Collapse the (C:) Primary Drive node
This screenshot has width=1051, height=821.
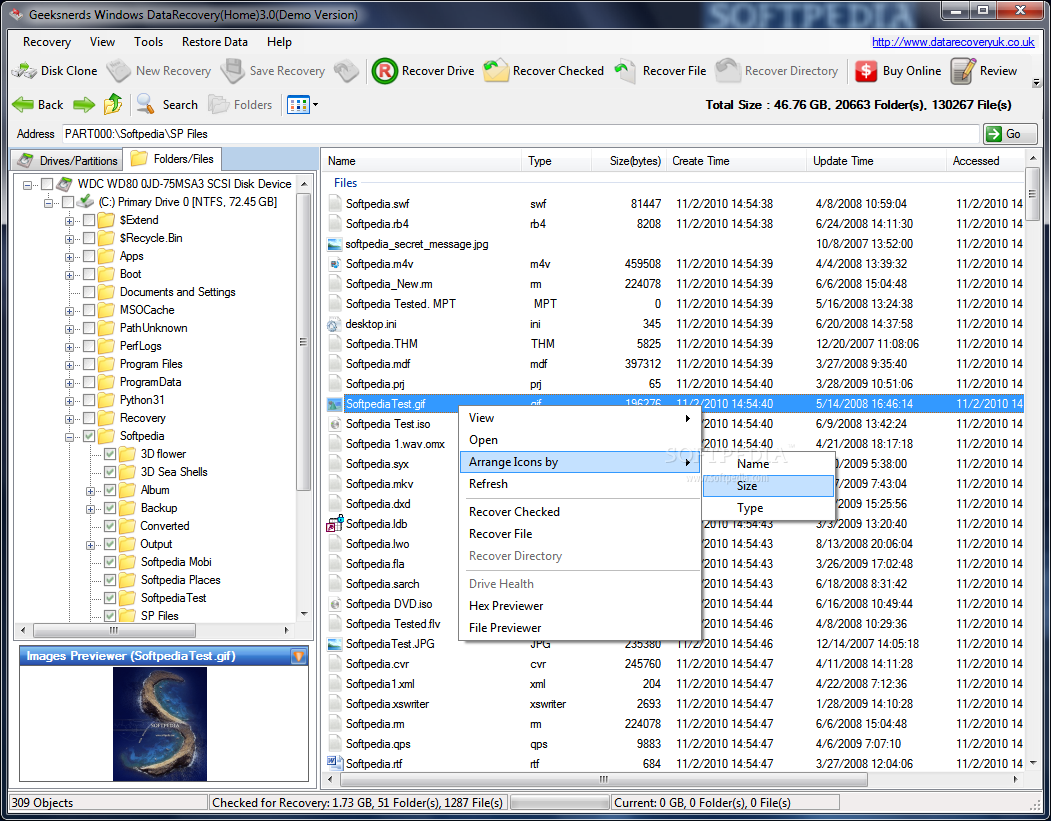(x=48, y=203)
